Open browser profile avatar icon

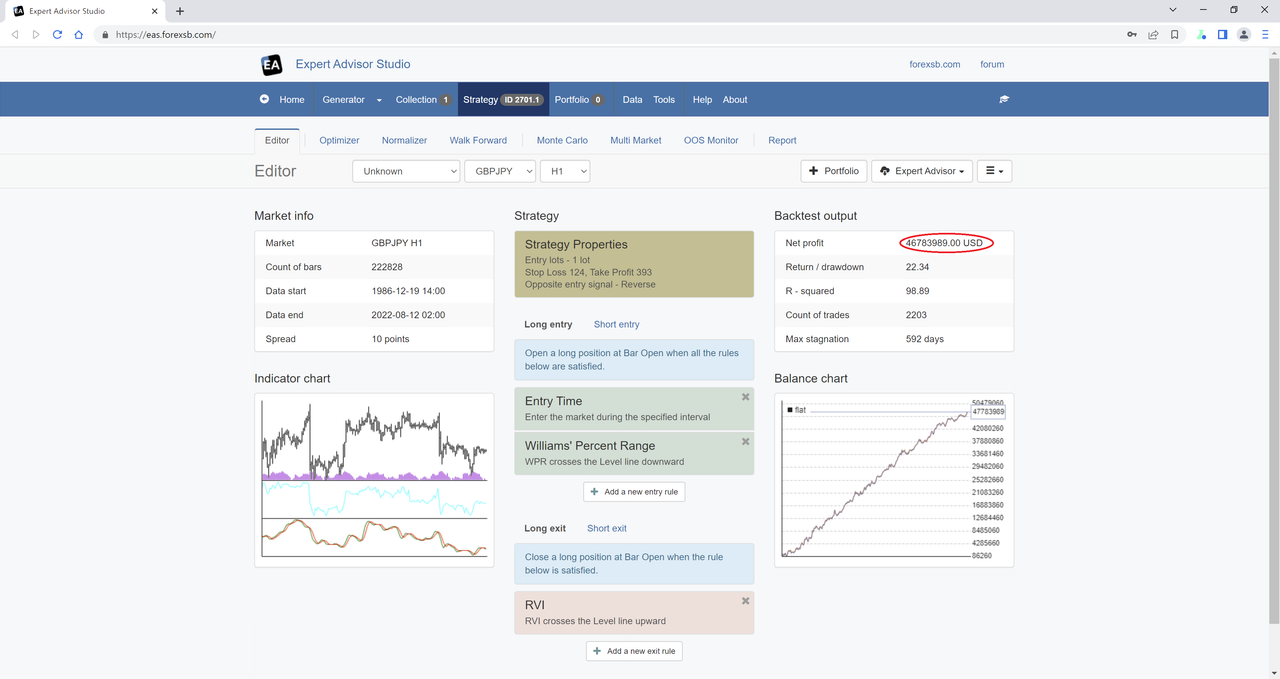pyautogui.click(x=1244, y=34)
